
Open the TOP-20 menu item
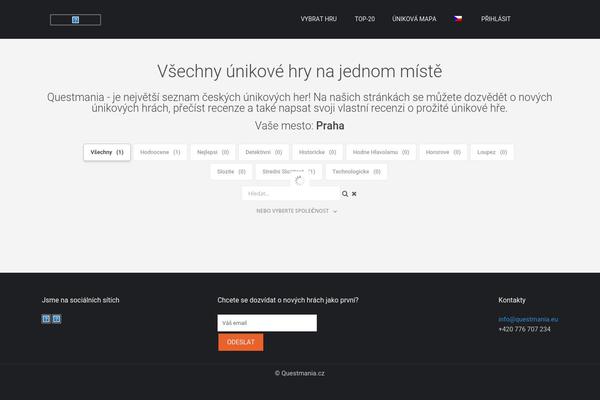[364, 19]
